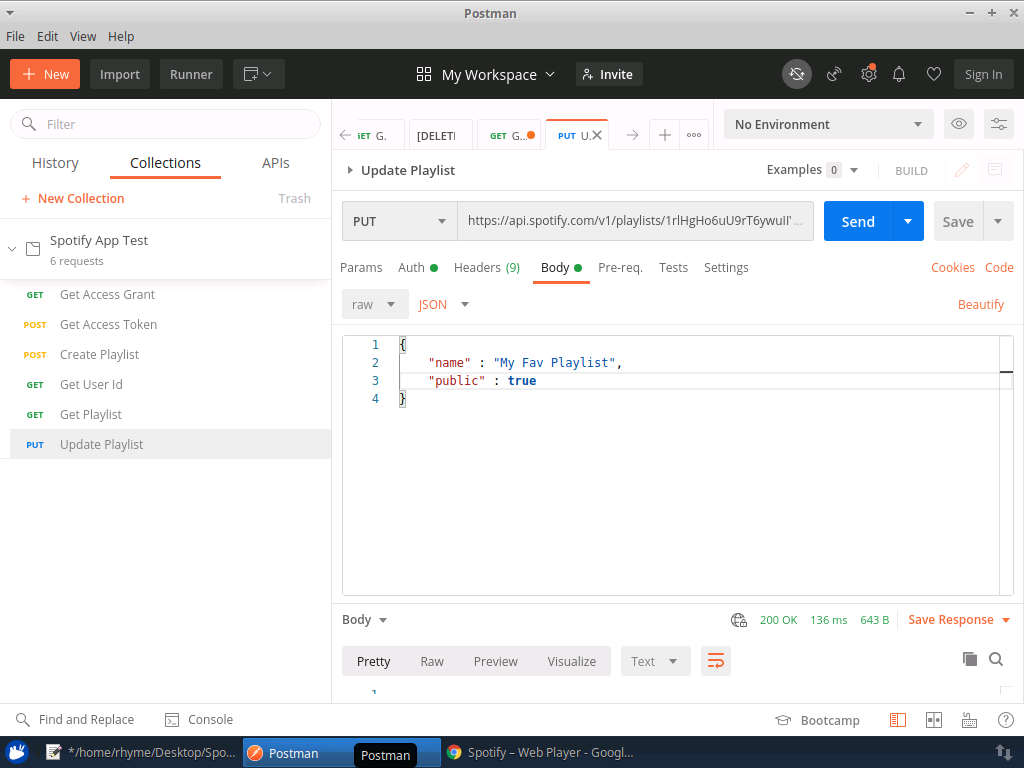Open the Send options arrow
The width and height of the screenshot is (1024, 768).
(x=908, y=221)
